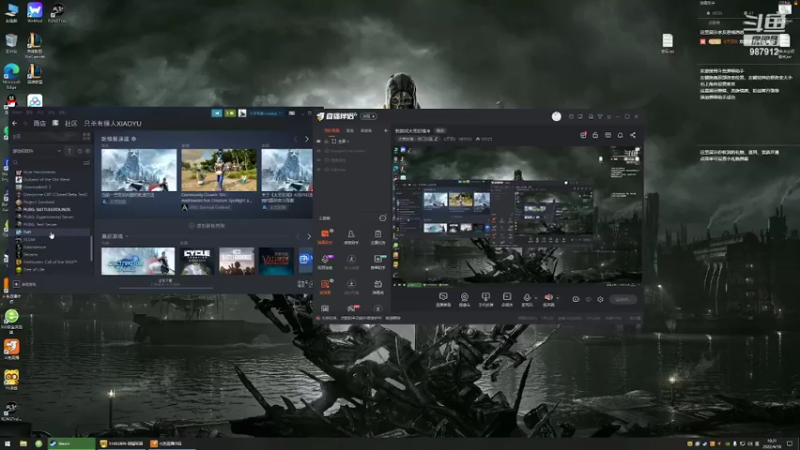Open gift box icon with red dot

coord(583,135)
